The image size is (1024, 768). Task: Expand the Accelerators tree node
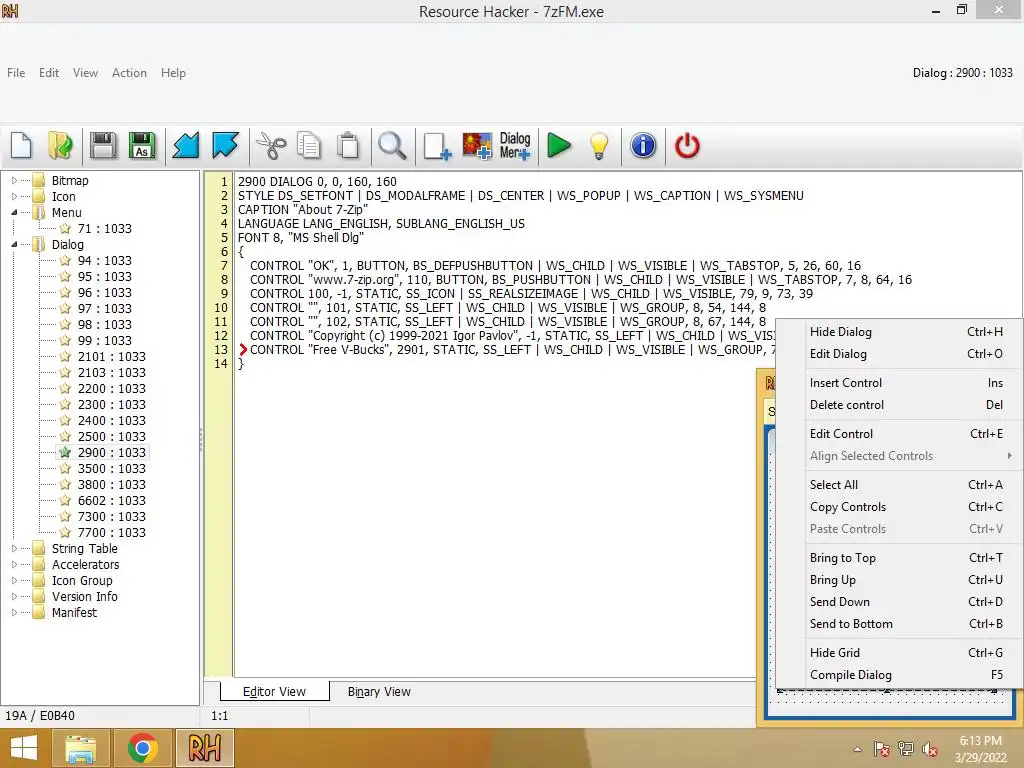pyautogui.click(x=14, y=564)
